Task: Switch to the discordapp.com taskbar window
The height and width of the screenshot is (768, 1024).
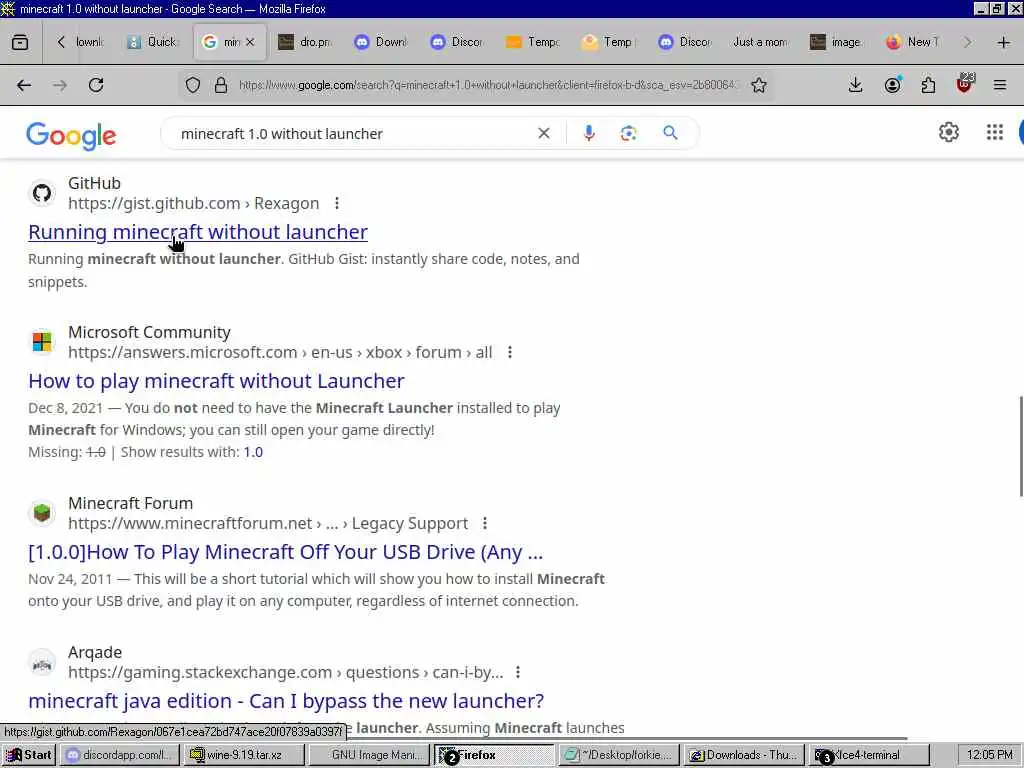Action: (x=120, y=755)
